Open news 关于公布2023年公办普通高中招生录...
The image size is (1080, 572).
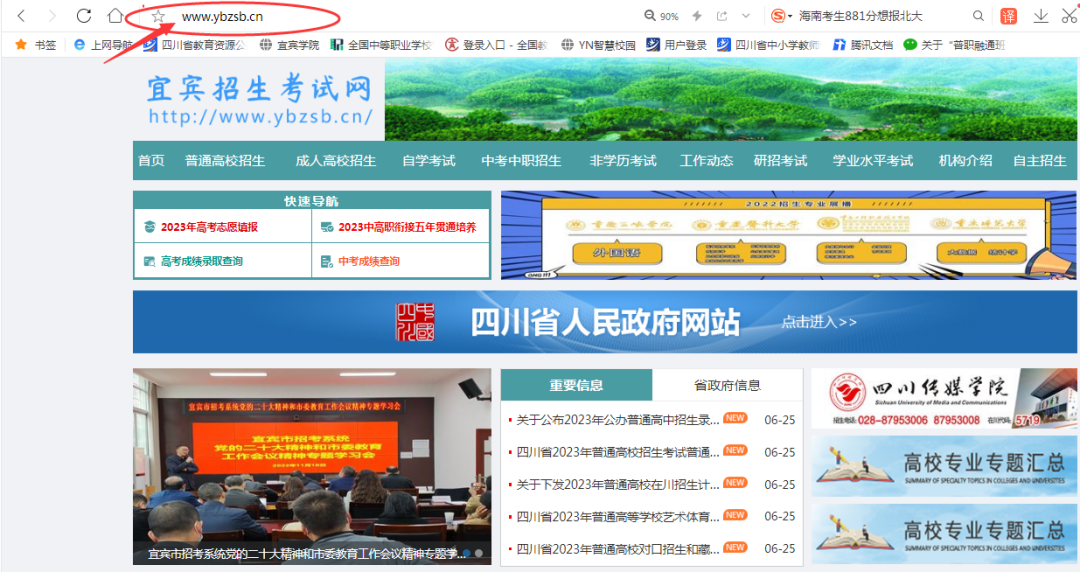click(x=618, y=420)
